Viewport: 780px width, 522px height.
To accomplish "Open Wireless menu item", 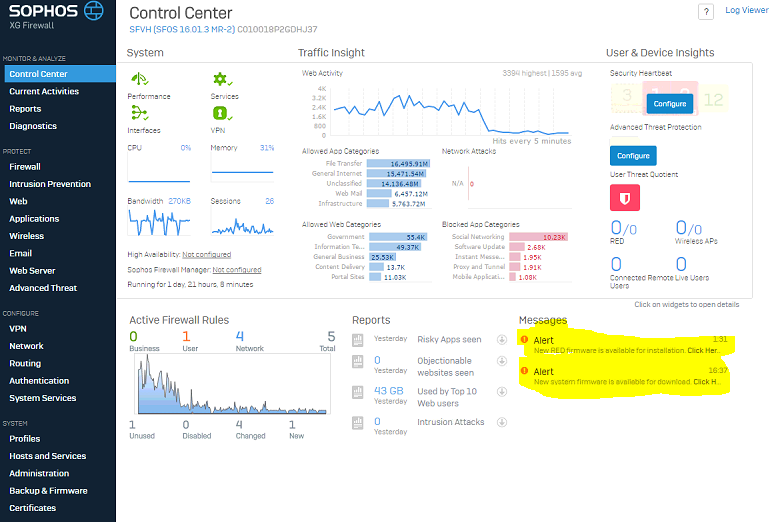I will [x=26, y=236].
